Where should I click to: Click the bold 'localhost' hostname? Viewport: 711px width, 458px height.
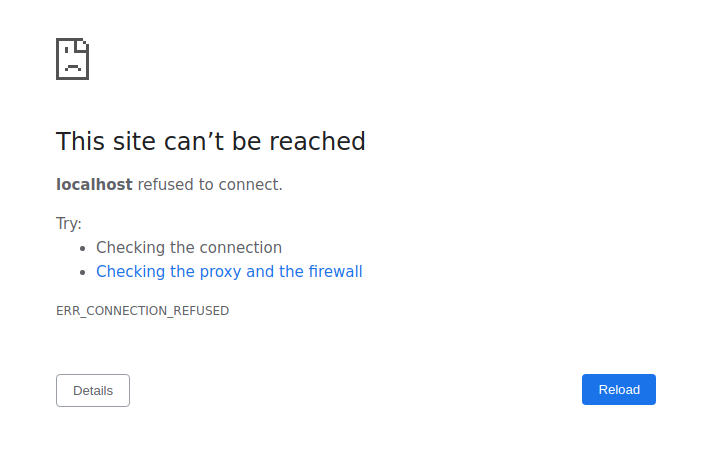(x=94, y=184)
